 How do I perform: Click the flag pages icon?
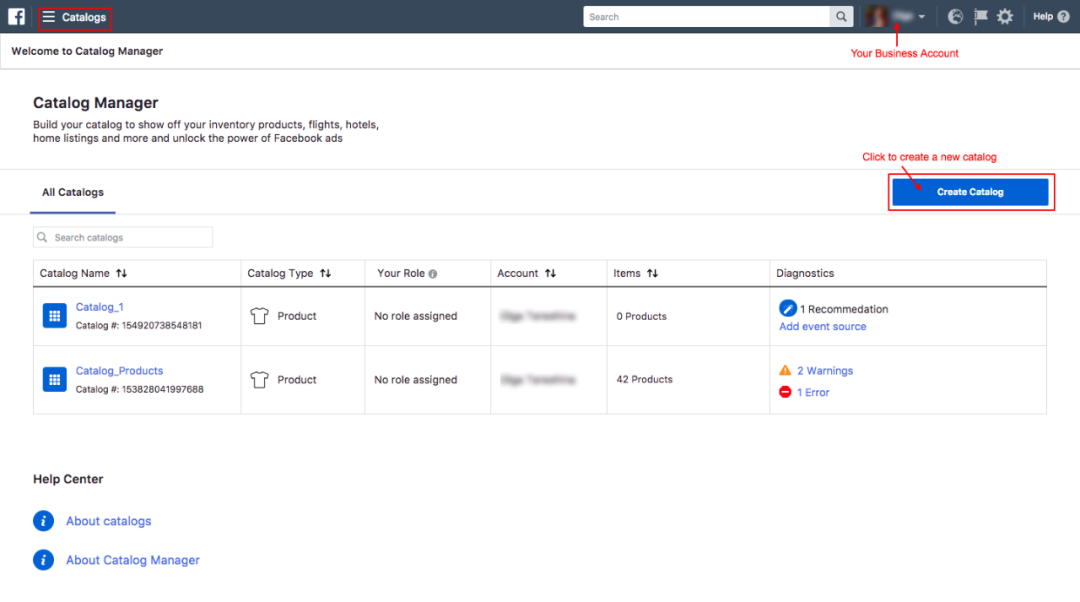[x=980, y=17]
